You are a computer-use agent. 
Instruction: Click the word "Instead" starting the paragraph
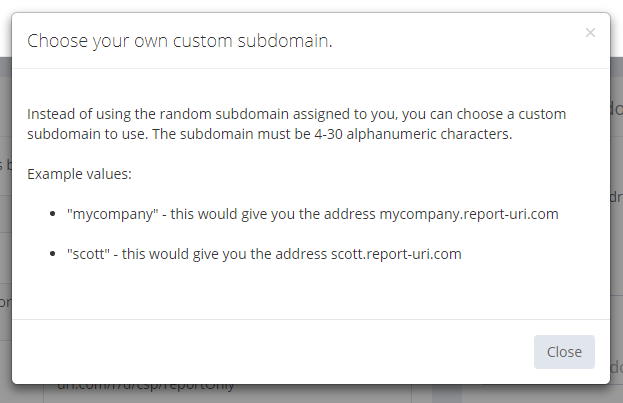[51, 114]
